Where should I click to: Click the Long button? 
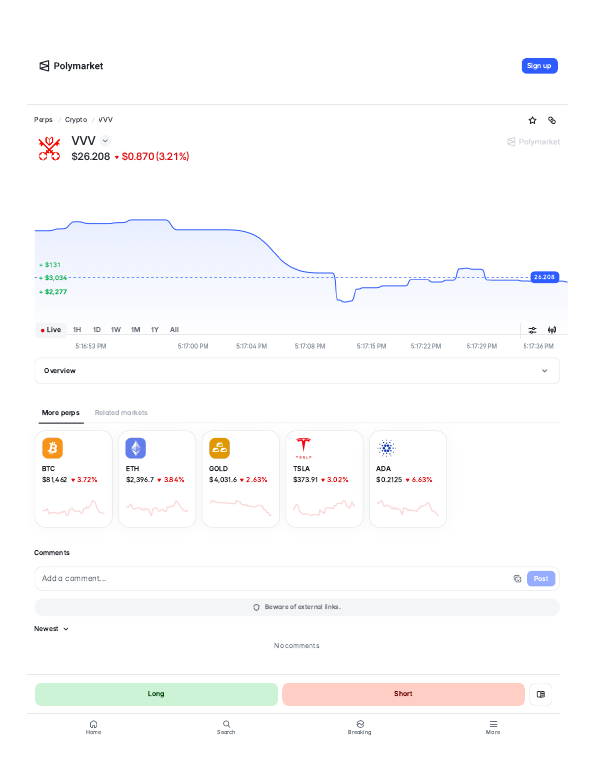coord(156,694)
